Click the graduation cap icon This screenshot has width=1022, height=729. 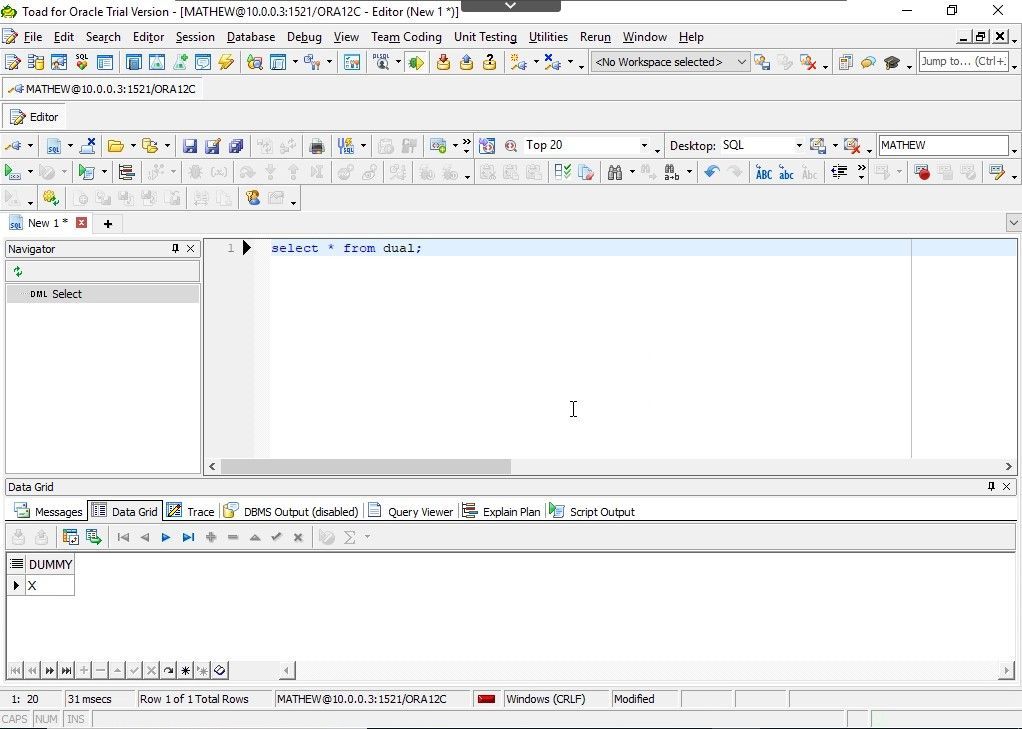[892, 62]
